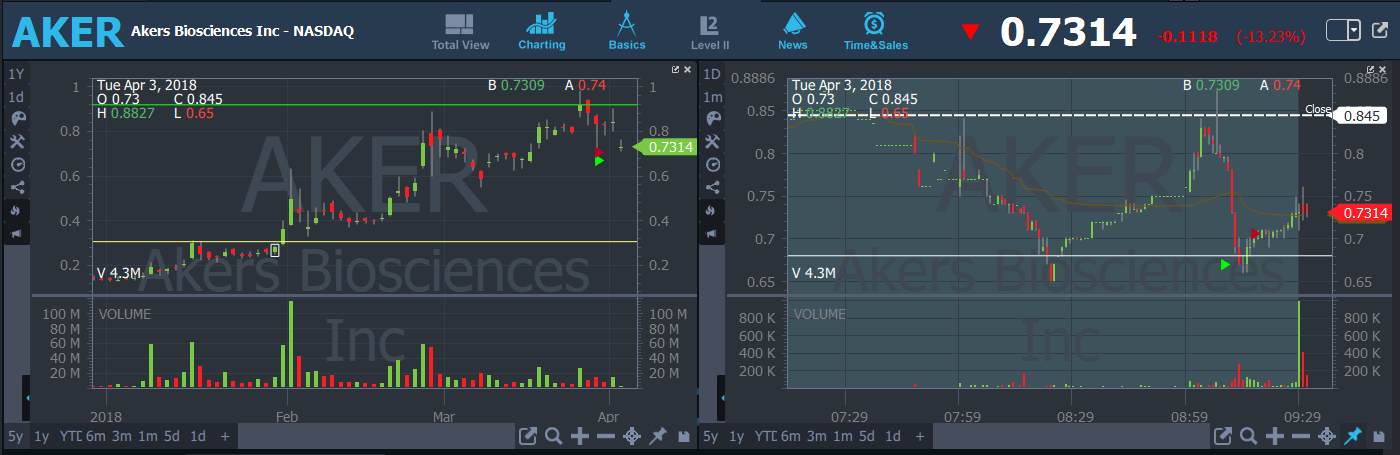Click the right chart magnifier search icon
The height and width of the screenshot is (455, 1400).
[x=1248, y=436]
